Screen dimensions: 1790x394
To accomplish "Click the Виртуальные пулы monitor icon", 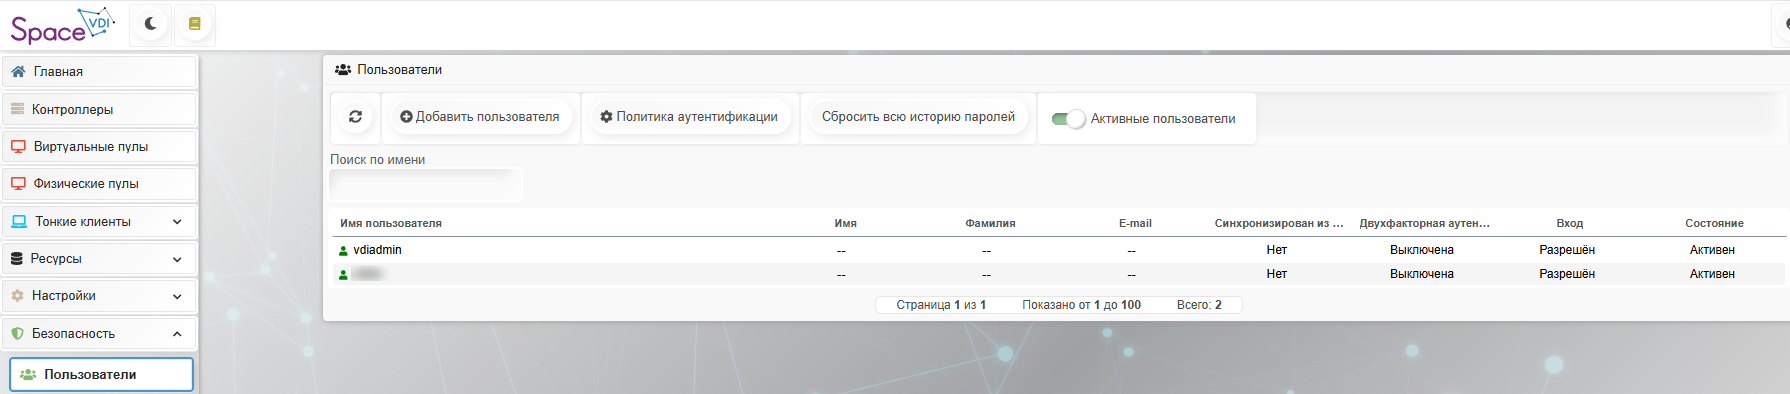I will [18, 146].
